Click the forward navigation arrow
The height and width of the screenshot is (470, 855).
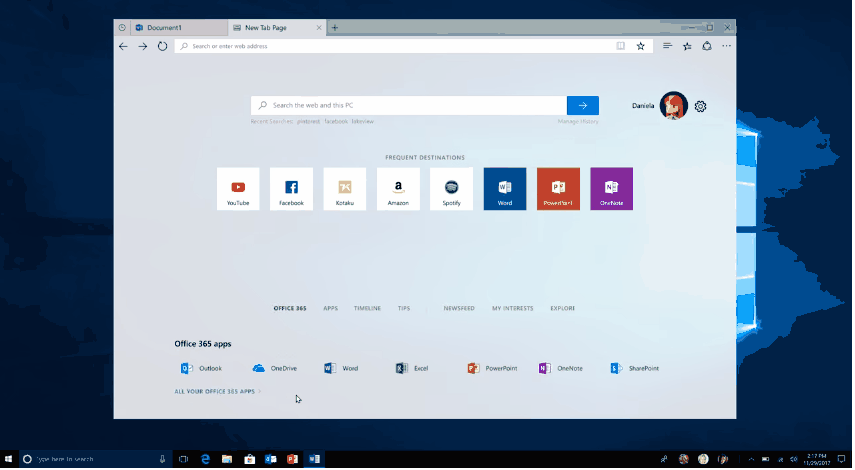tap(143, 46)
